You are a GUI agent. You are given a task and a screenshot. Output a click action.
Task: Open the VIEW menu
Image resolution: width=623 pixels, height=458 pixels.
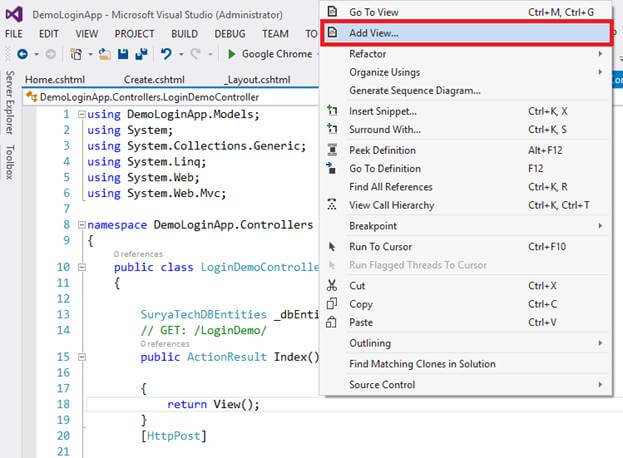[x=87, y=34]
